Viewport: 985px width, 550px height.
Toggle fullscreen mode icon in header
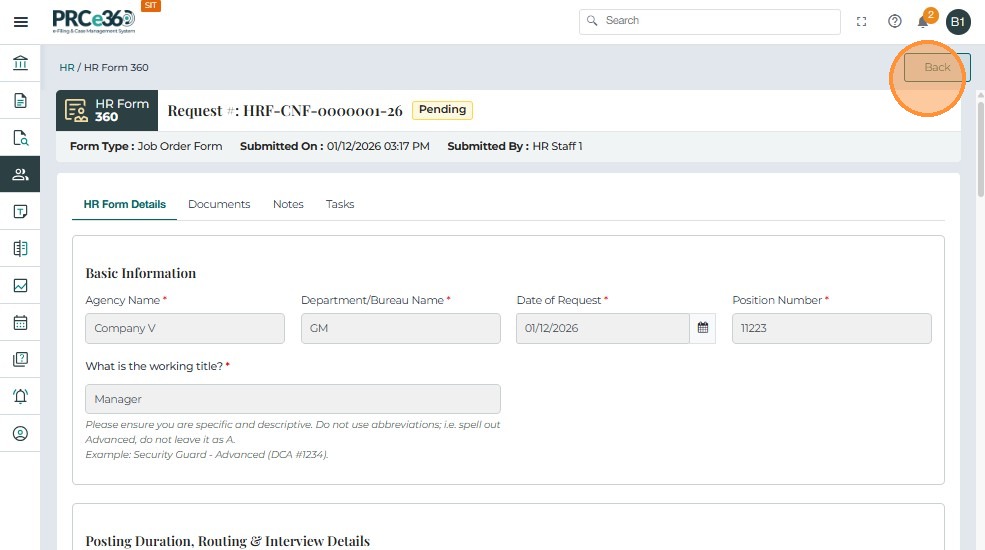click(862, 21)
